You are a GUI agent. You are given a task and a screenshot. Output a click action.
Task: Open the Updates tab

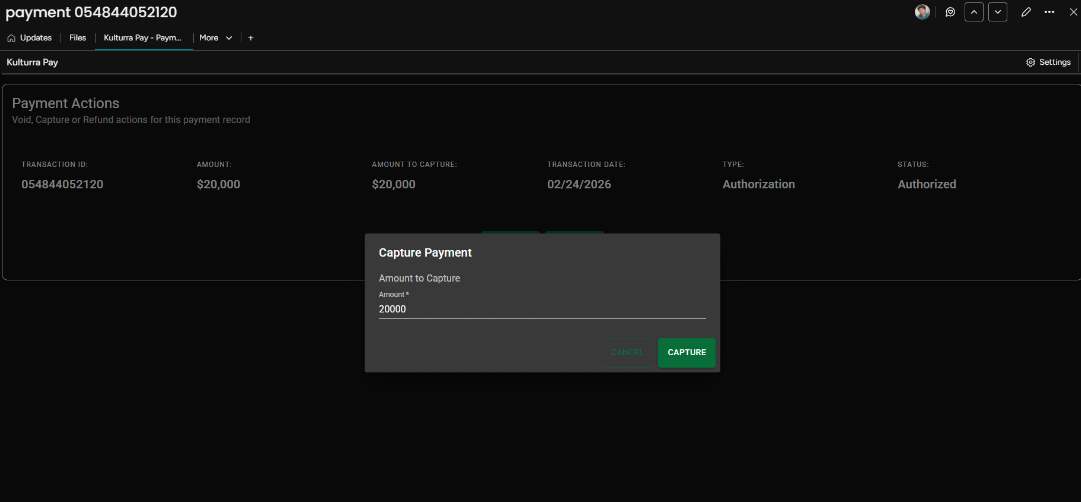point(30,38)
